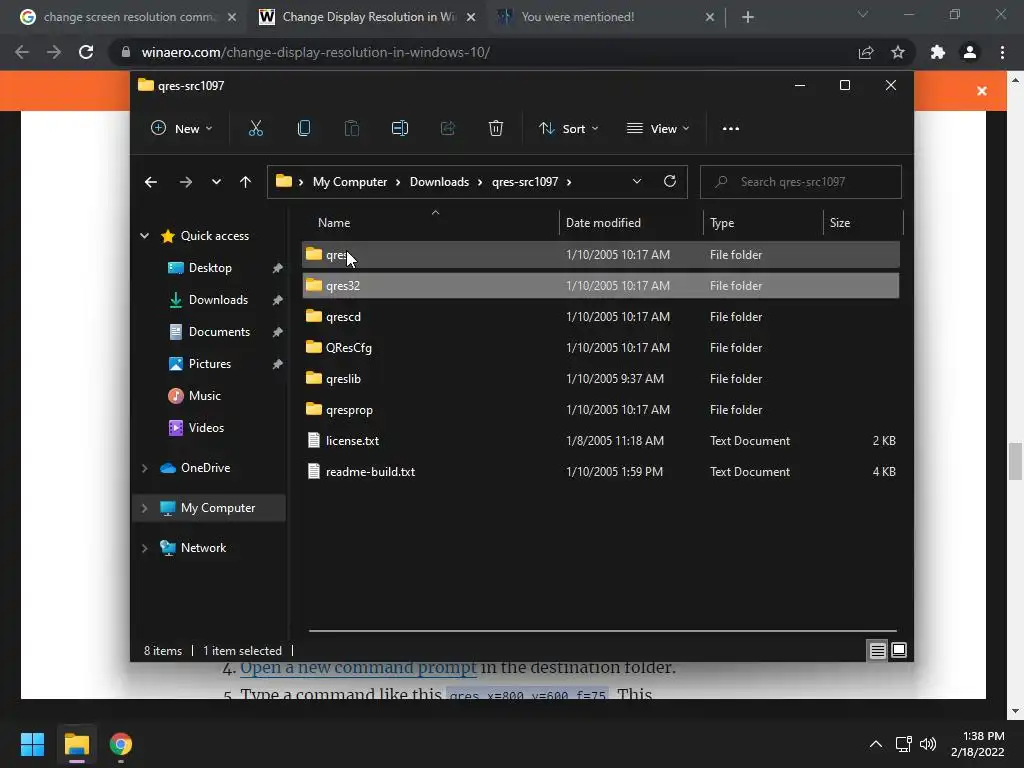Reload the winaero page in Chrome
The width and height of the screenshot is (1024, 768).
click(x=86, y=52)
